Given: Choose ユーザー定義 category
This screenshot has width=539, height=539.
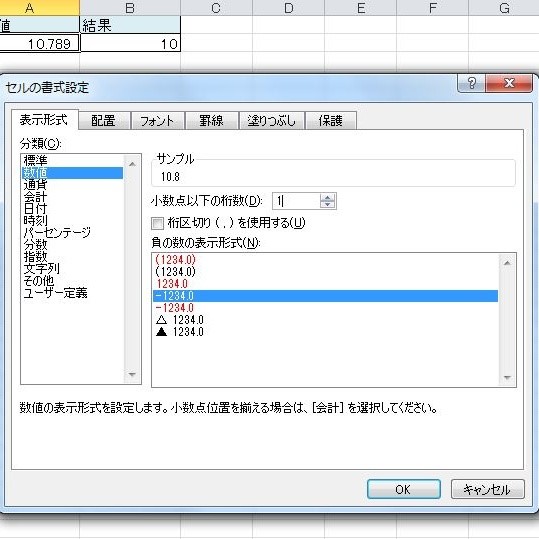Looking at the screenshot, I should click(72, 293).
